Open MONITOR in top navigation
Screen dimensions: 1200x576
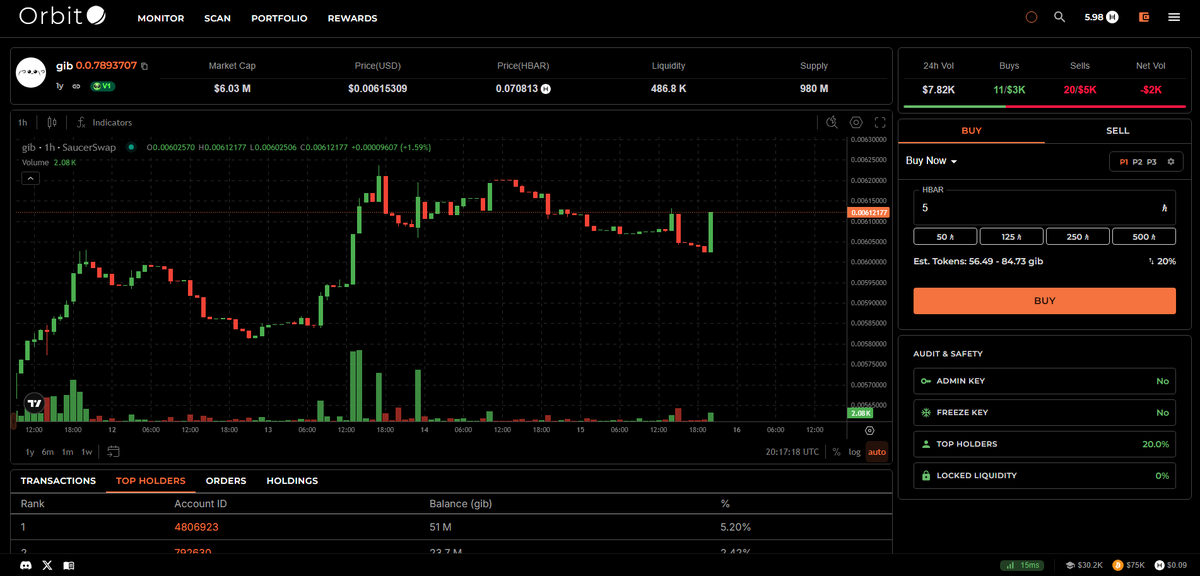pyautogui.click(x=160, y=18)
